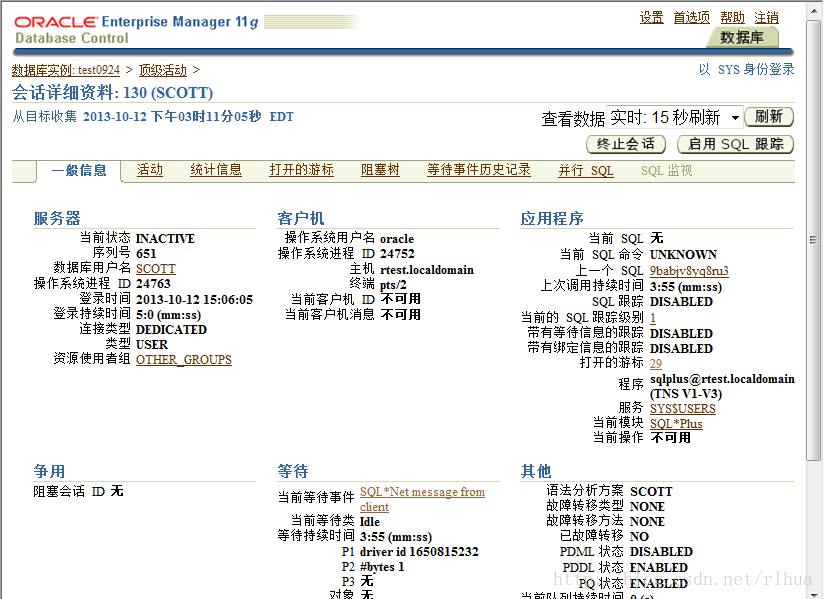Click OS process ID 24752

point(397,254)
